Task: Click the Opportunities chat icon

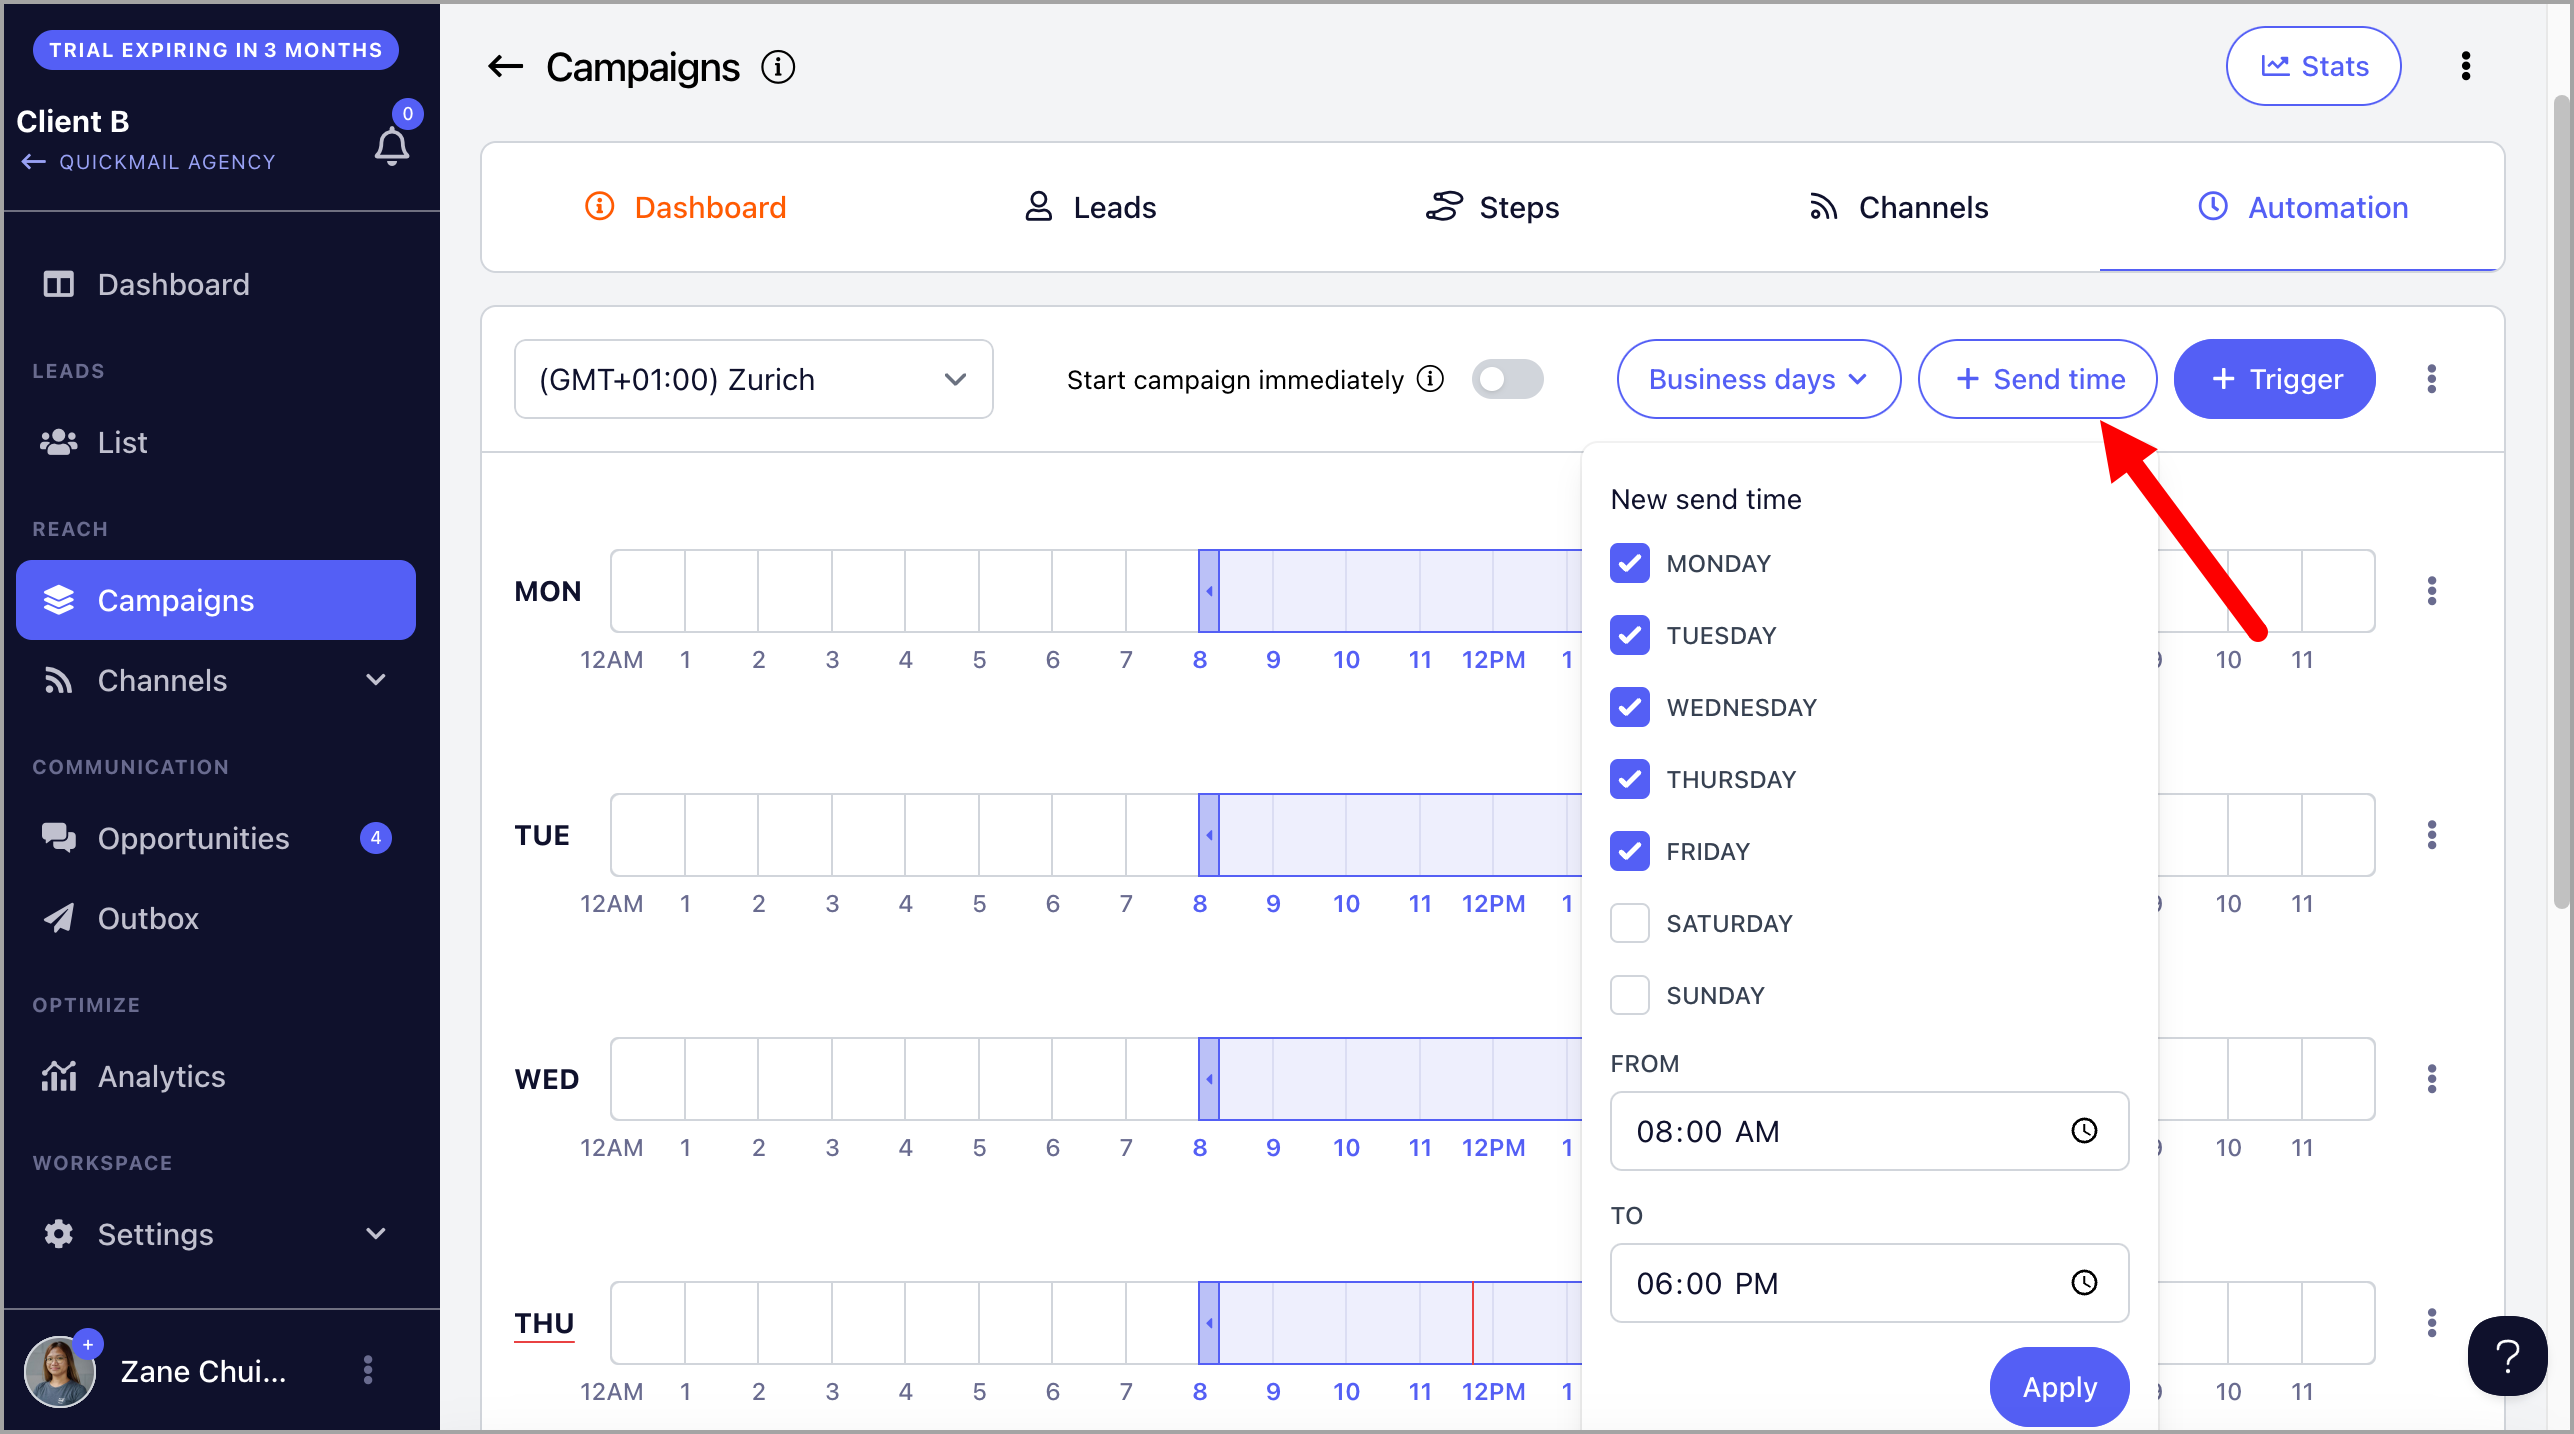Action: coord(59,838)
